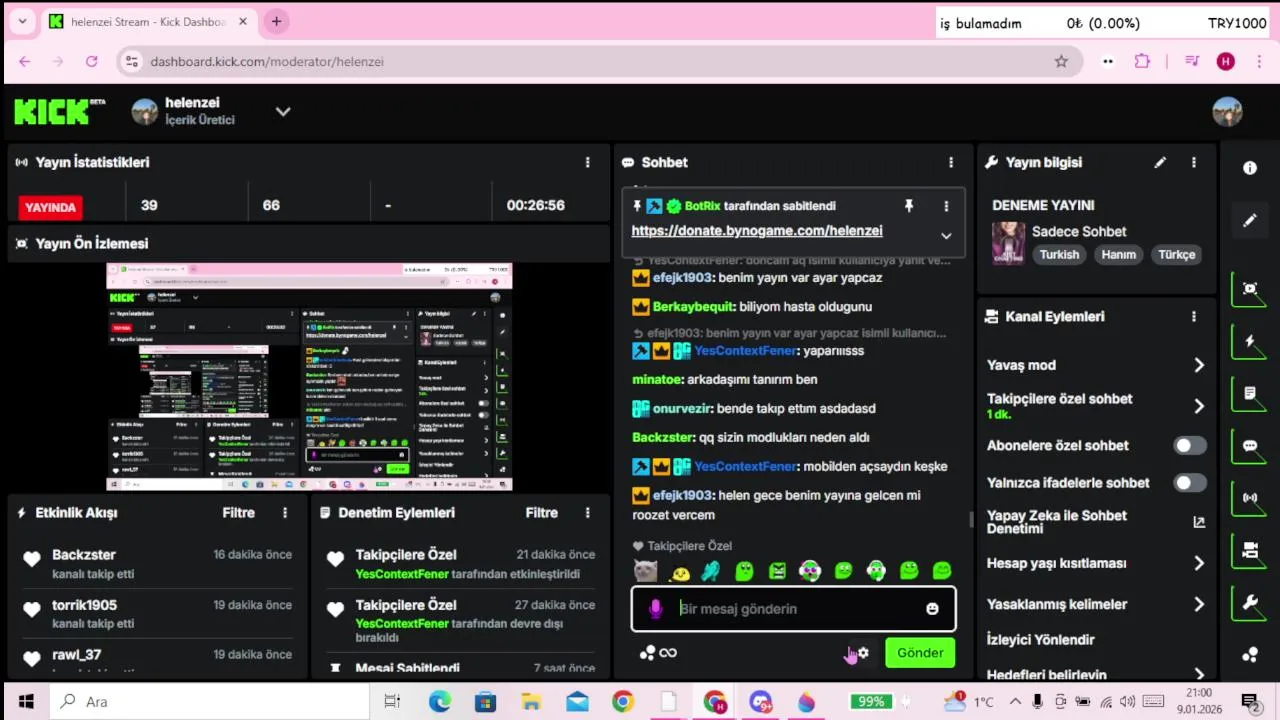The width and height of the screenshot is (1280, 720).
Task: Toggle Abonelere özel sohbet switch
Action: coord(1190,446)
